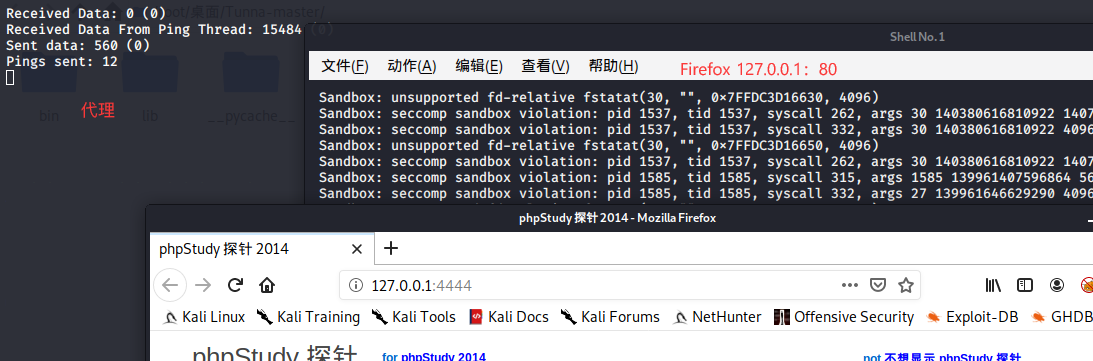Open the NetHunter bookmark

(717, 317)
